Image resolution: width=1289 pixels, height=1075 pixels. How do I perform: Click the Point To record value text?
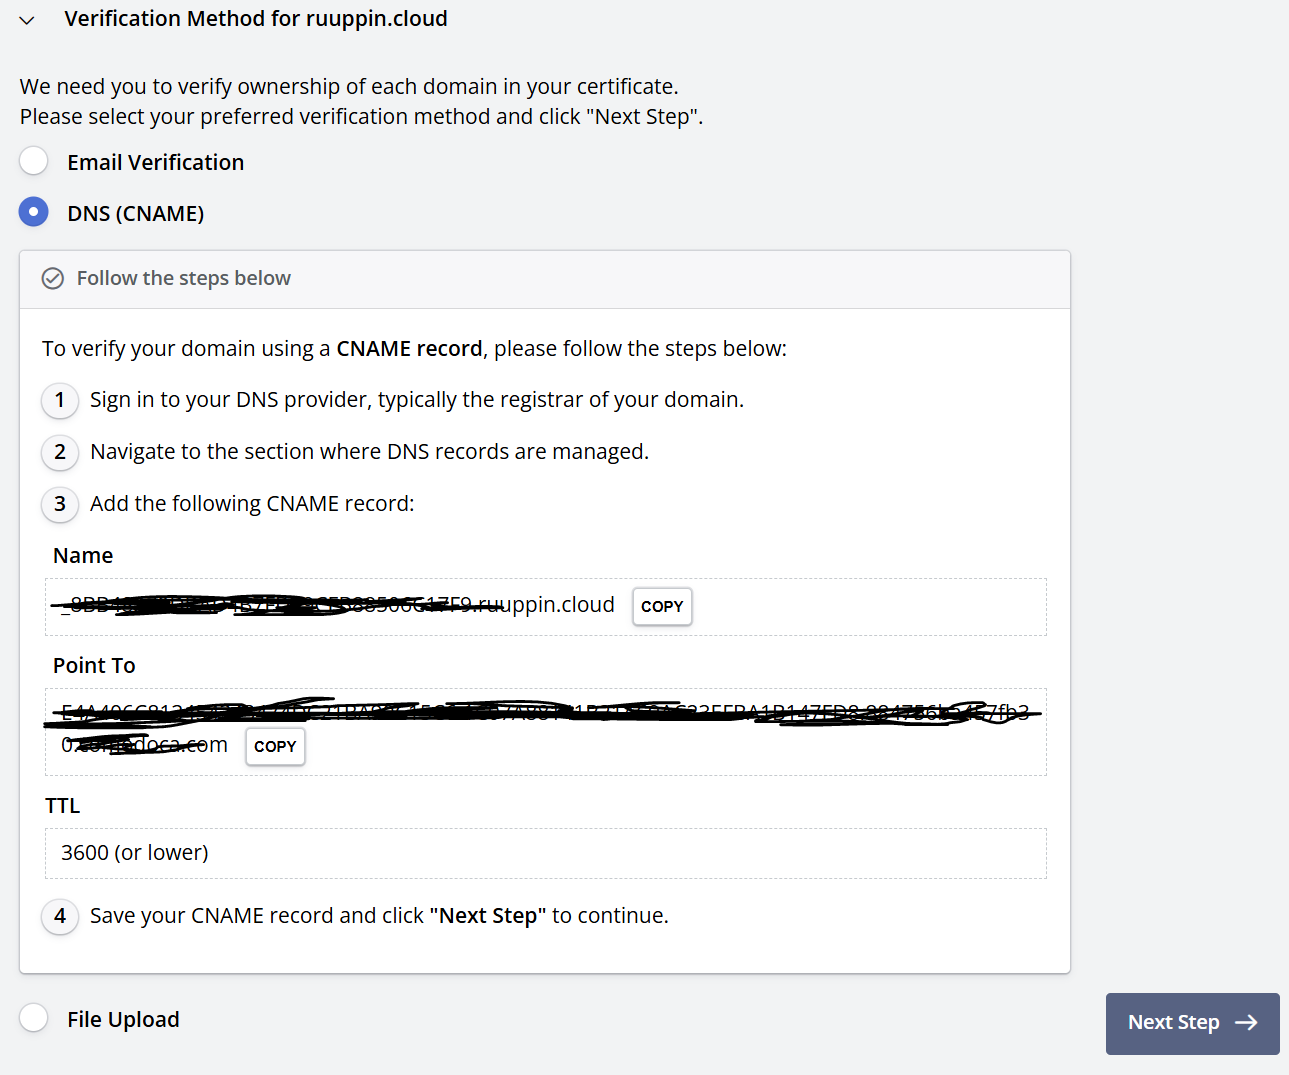(x=540, y=713)
